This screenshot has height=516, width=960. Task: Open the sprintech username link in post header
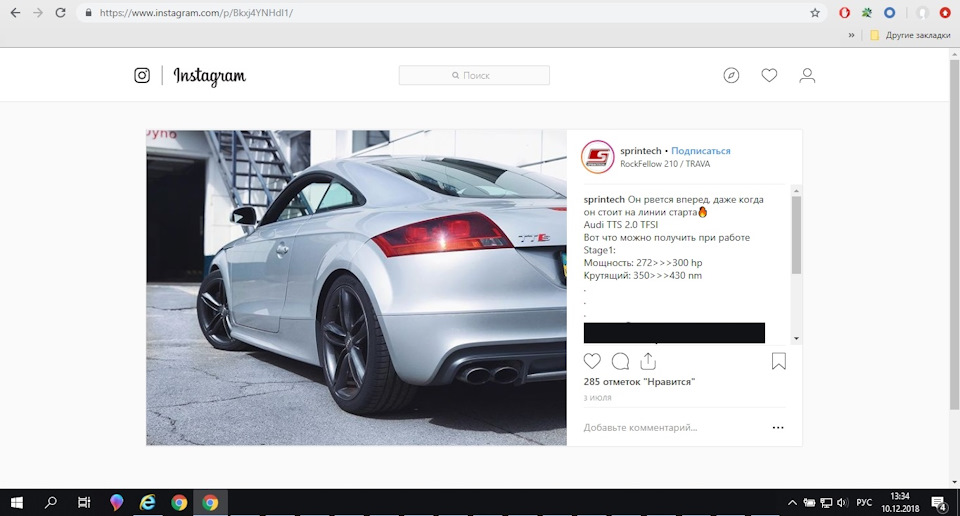[x=640, y=151]
